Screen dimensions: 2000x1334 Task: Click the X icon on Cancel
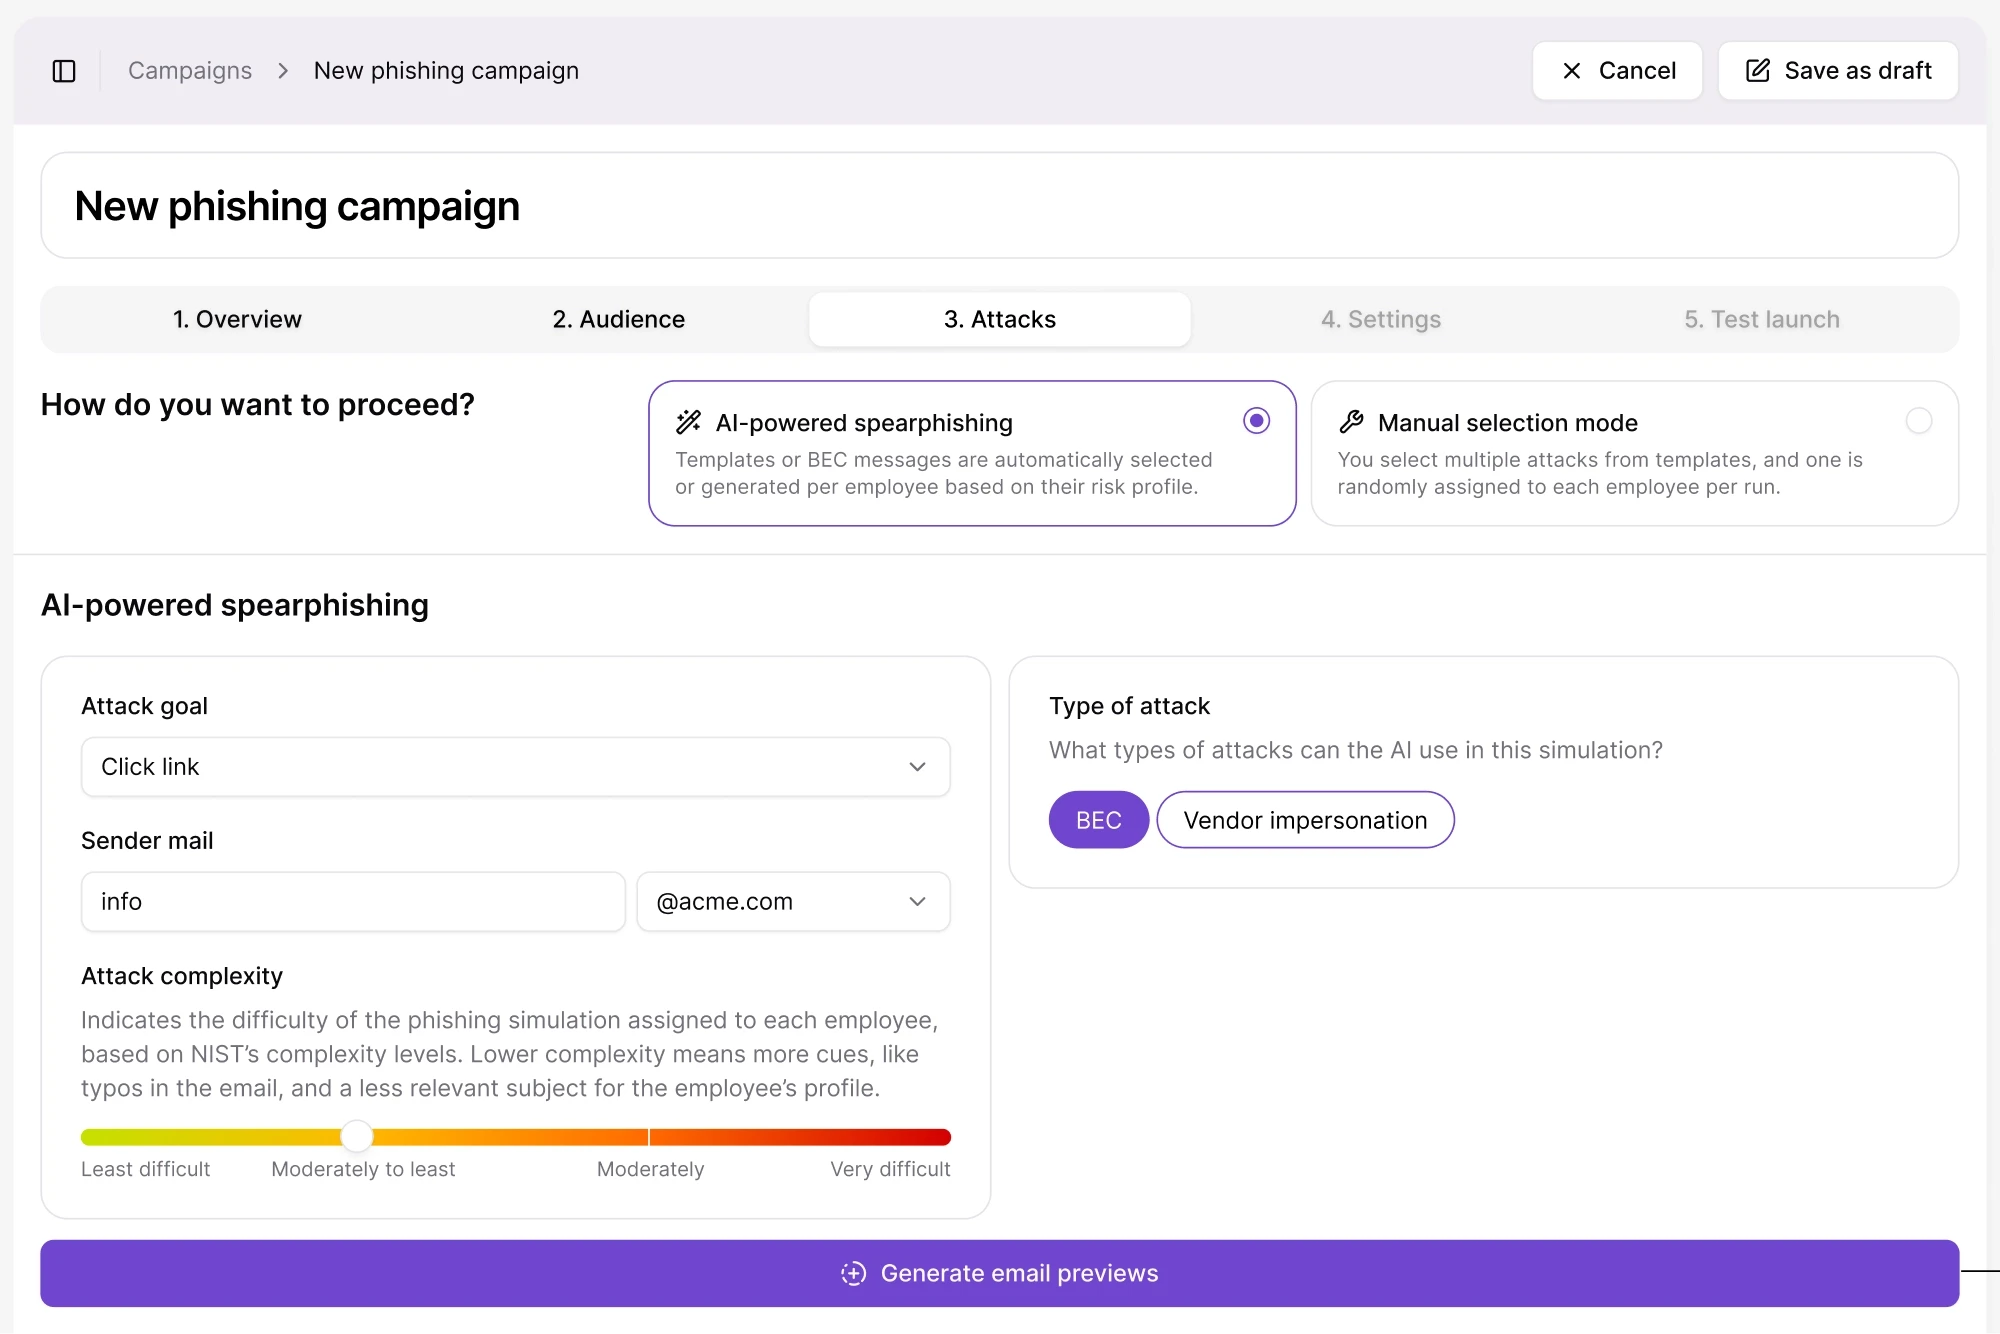(1571, 71)
